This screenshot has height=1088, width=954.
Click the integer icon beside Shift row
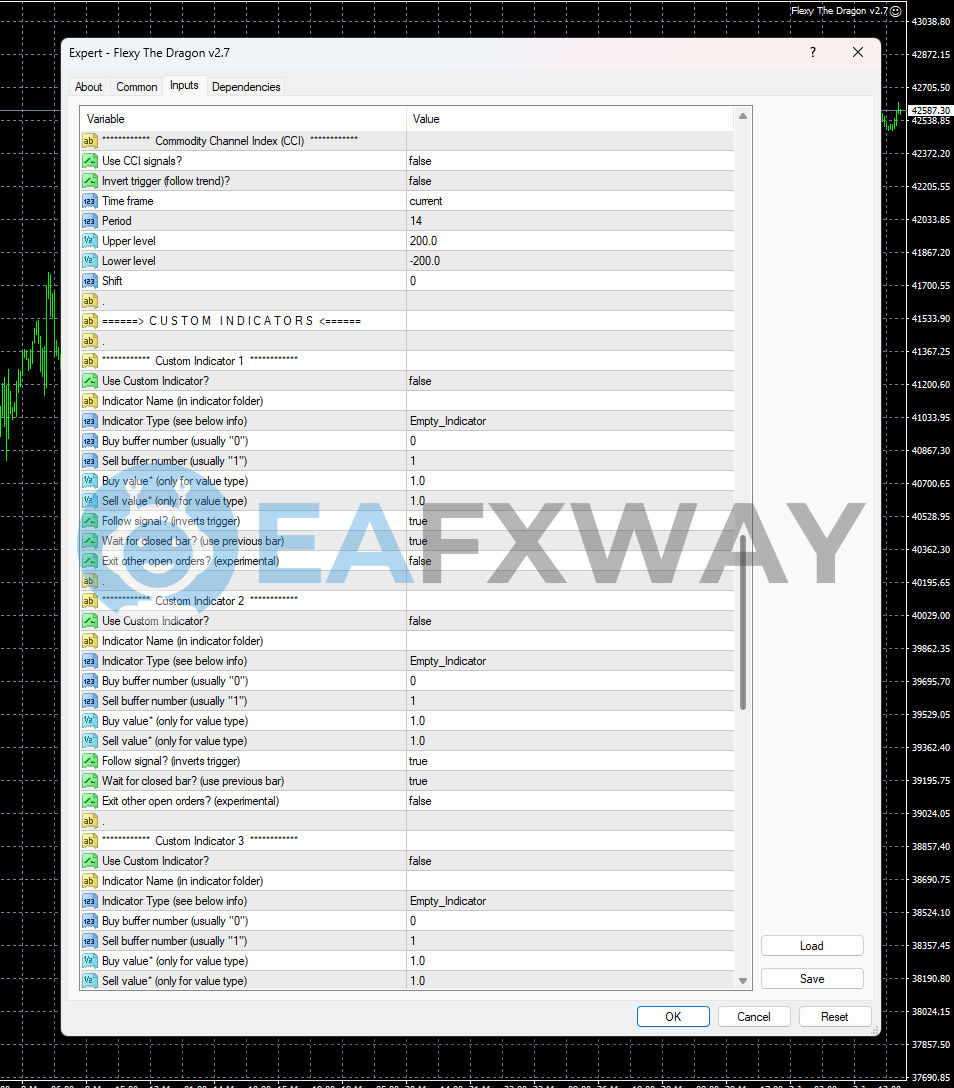tap(89, 281)
